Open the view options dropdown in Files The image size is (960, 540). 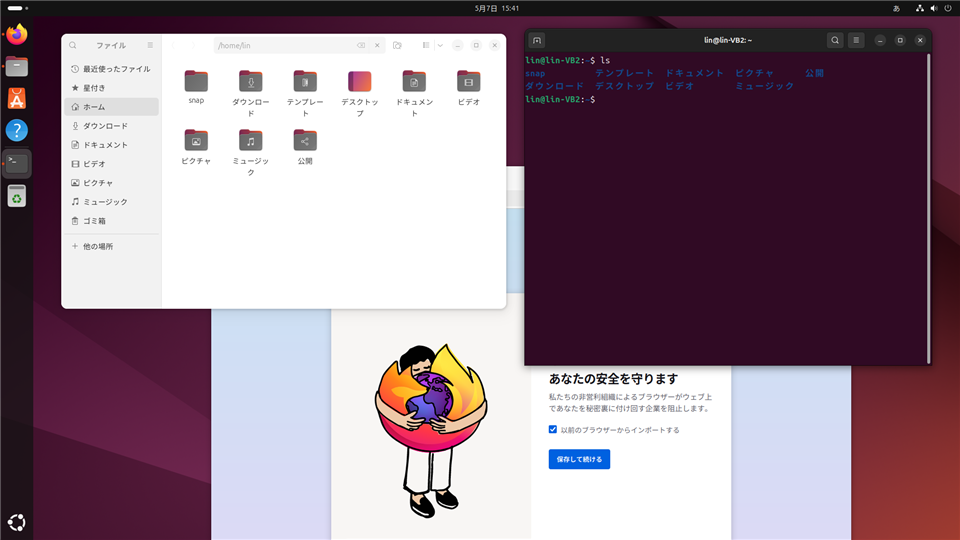click(x=440, y=45)
